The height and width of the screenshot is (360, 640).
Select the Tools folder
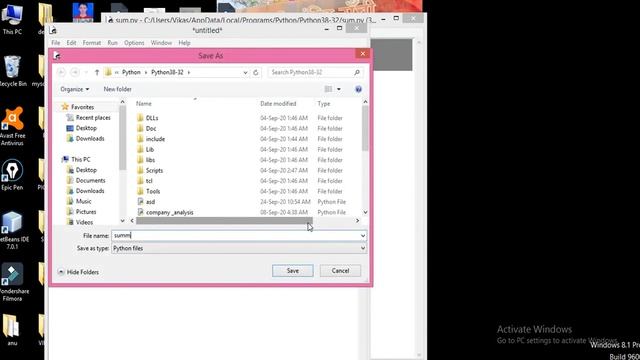153,191
